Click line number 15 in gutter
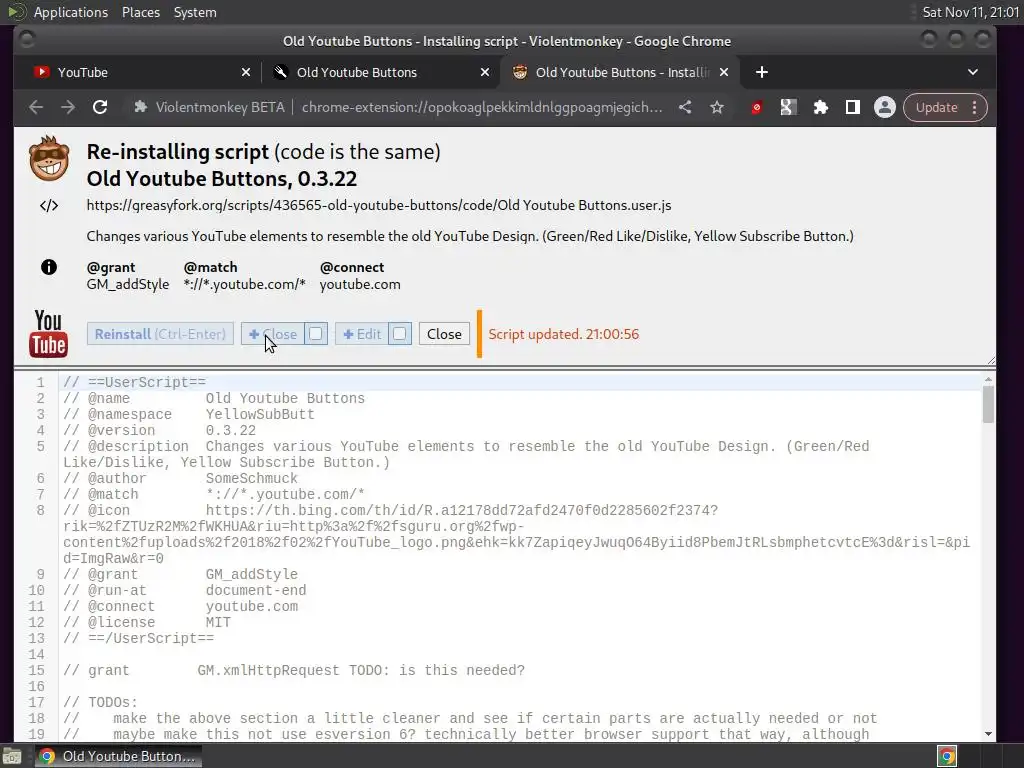The image size is (1024, 768). [x=37, y=670]
